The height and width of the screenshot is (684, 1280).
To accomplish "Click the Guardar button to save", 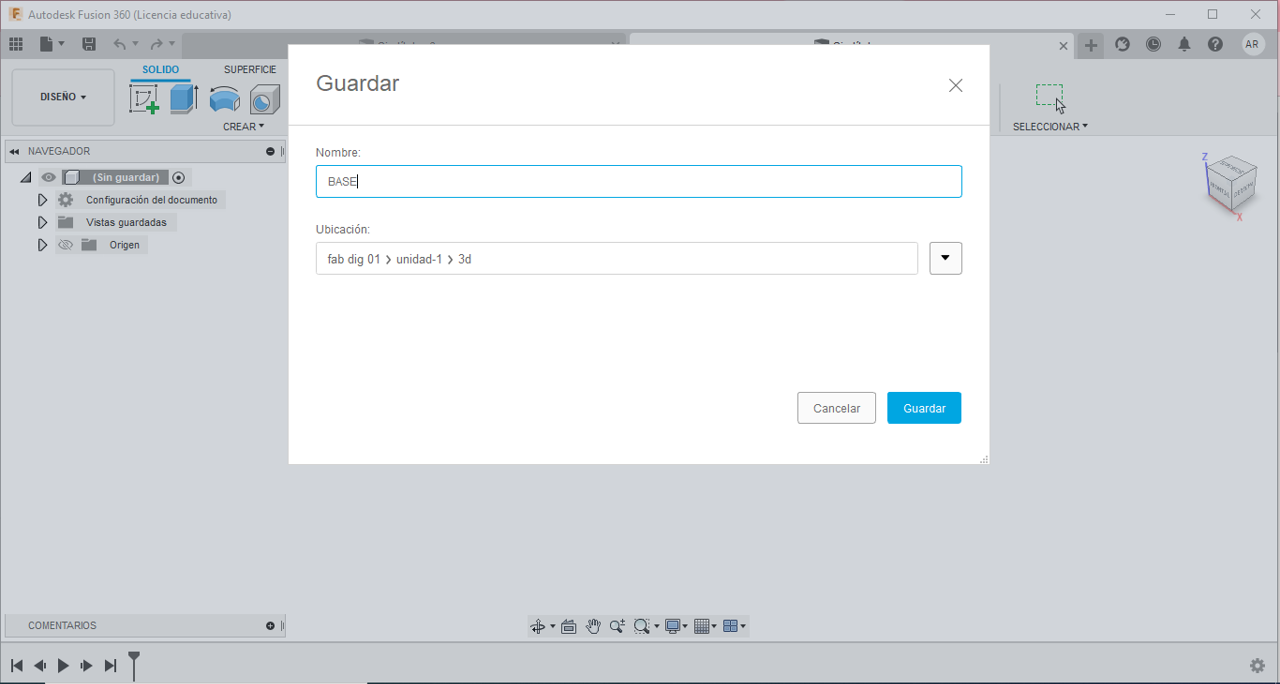I will click(924, 408).
